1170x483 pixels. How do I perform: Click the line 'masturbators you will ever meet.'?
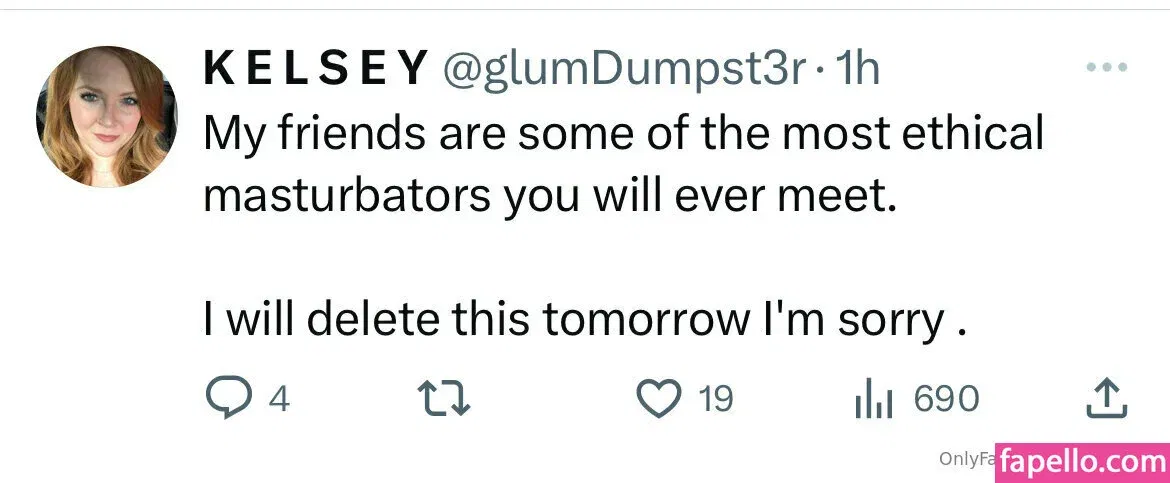click(546, 196)
